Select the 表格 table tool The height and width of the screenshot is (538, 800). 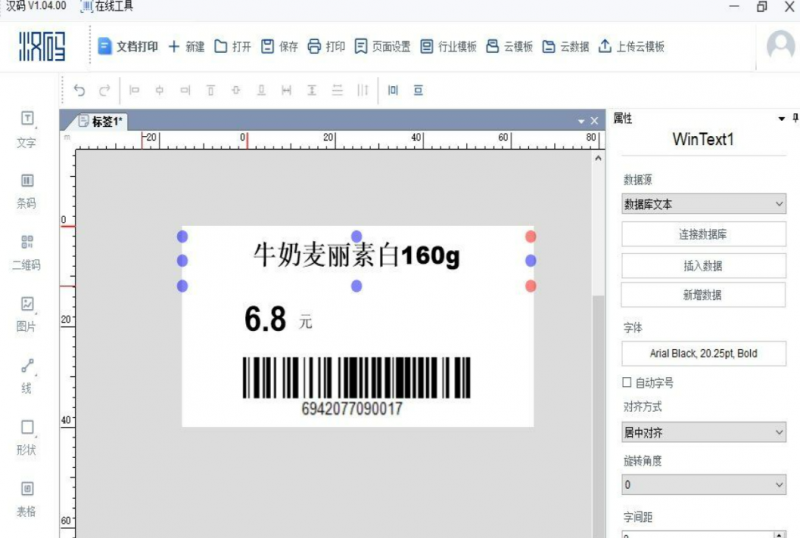coord(27,499)
